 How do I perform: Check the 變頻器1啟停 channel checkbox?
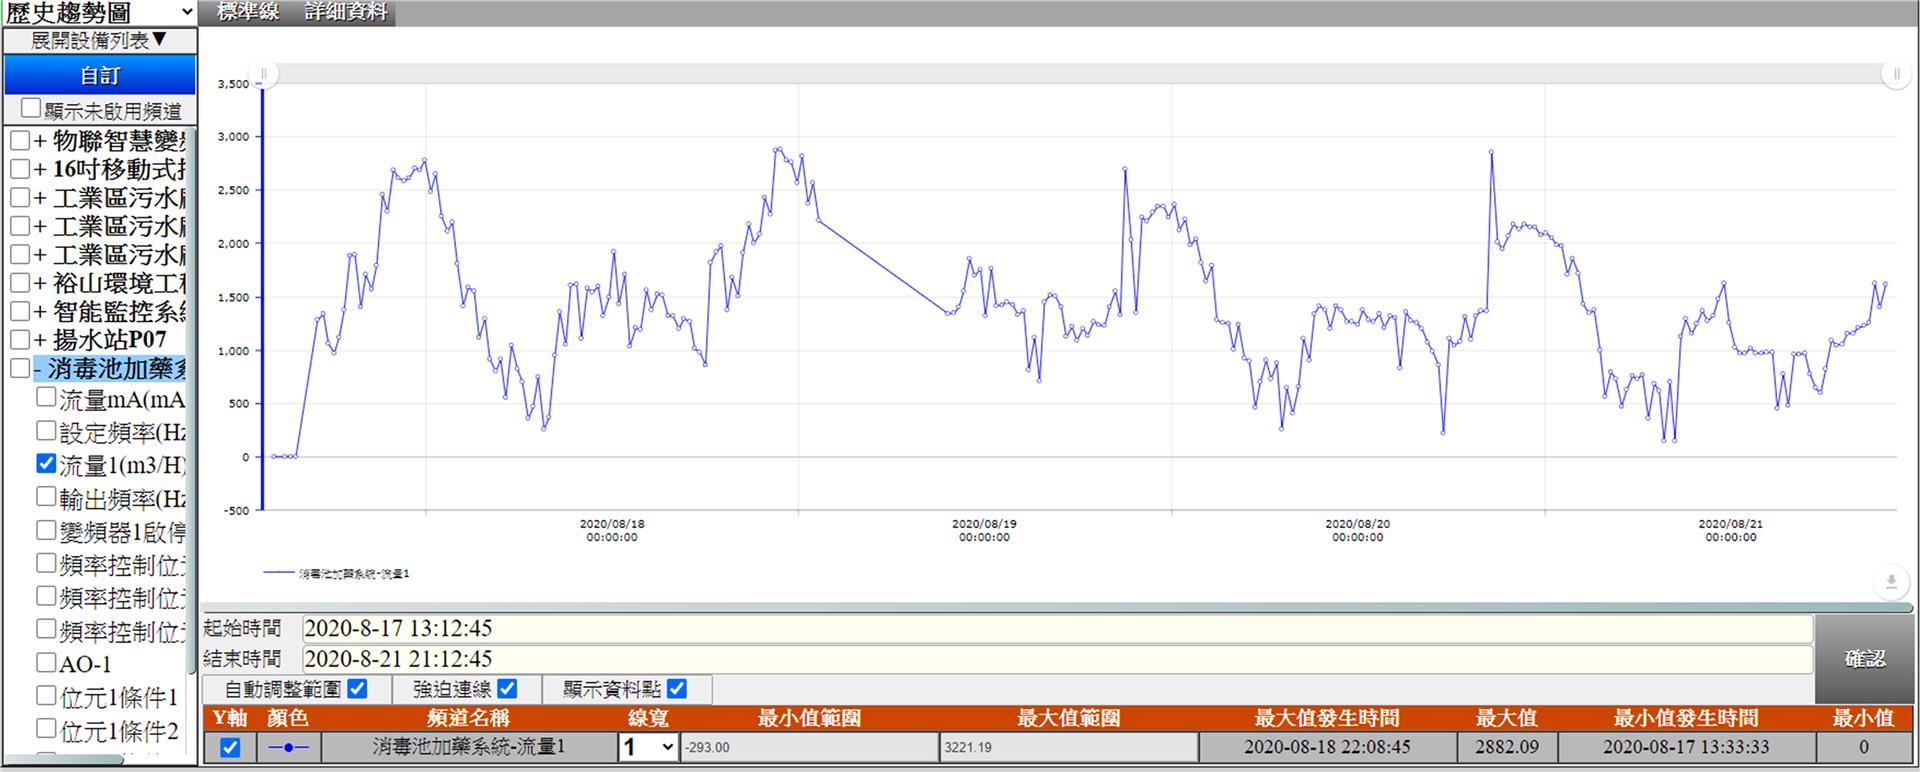click(x=46, y=529)
